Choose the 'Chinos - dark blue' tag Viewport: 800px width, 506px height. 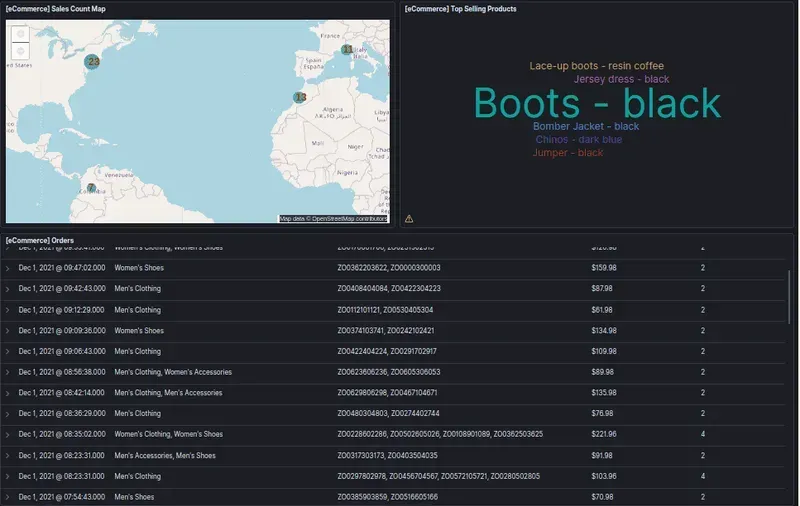pyautogui.click(x=578, y=140)
